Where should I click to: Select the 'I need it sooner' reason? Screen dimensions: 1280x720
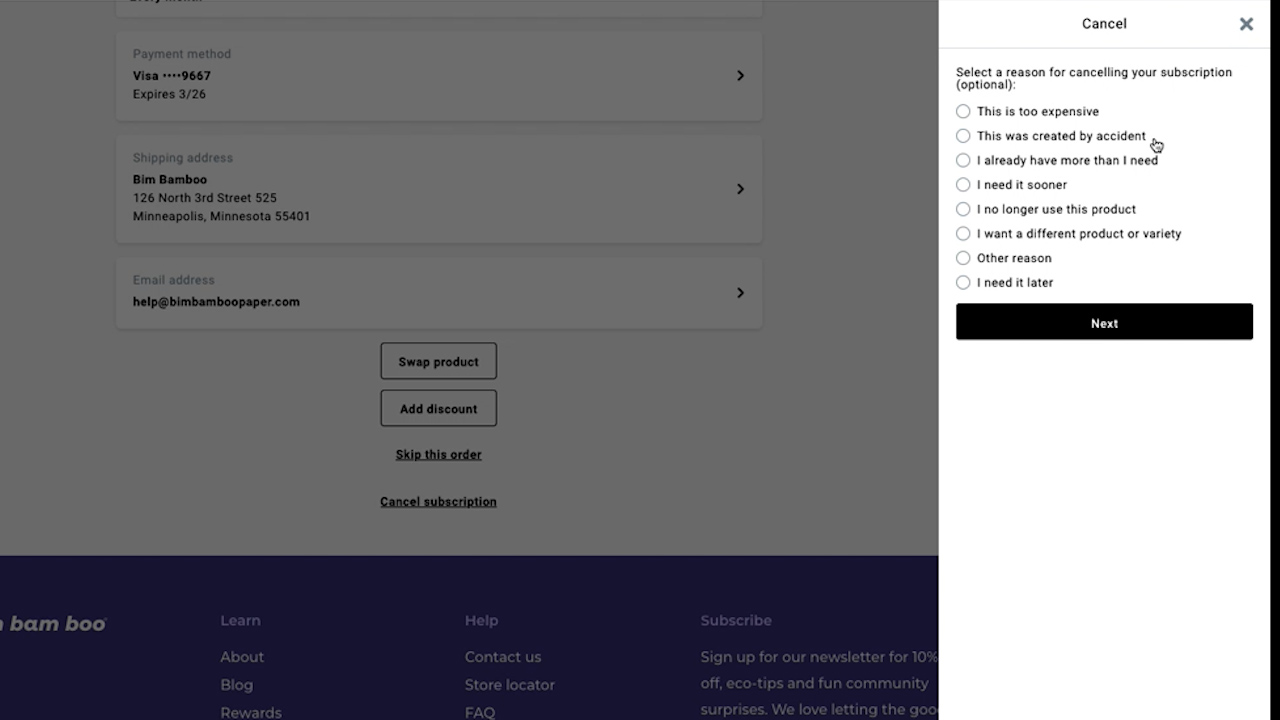pyautogui.click(x=963, y=185)
